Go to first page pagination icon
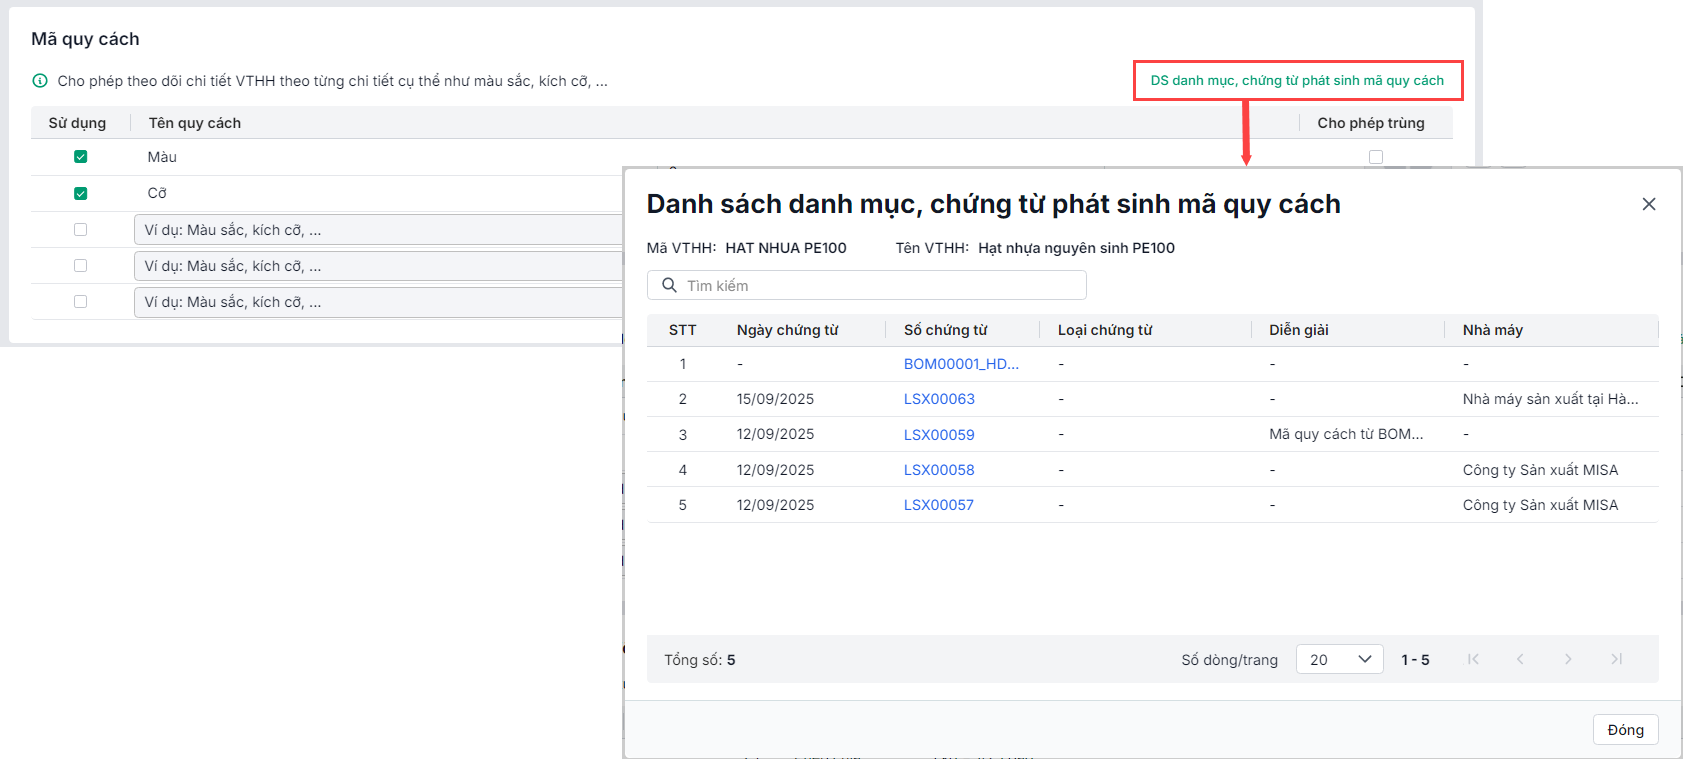The image size is (1683, 759). point(1473,659)
